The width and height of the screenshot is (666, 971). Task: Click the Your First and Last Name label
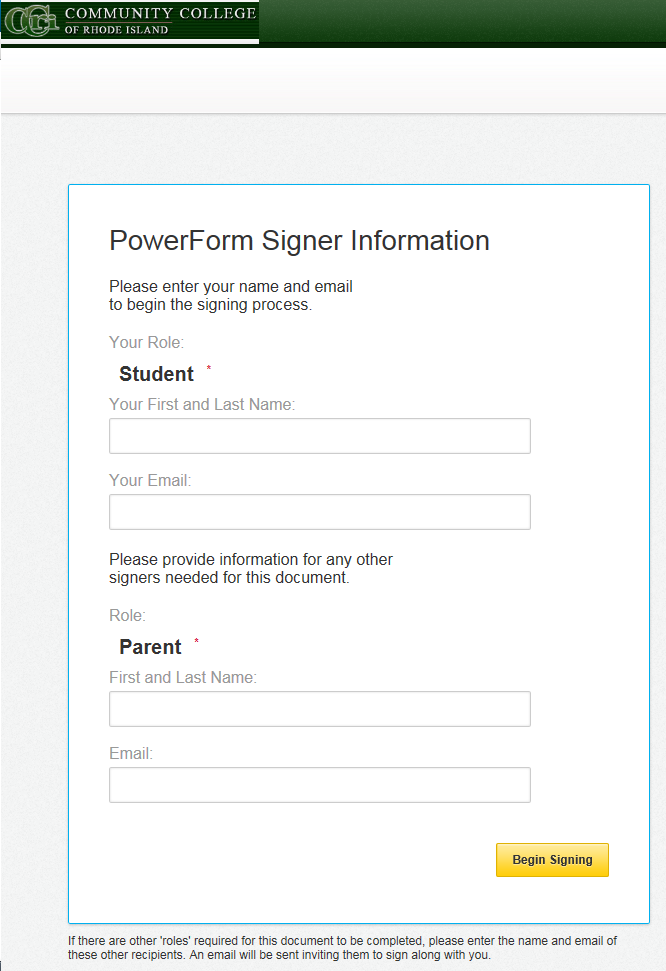(x=202, y=404)
